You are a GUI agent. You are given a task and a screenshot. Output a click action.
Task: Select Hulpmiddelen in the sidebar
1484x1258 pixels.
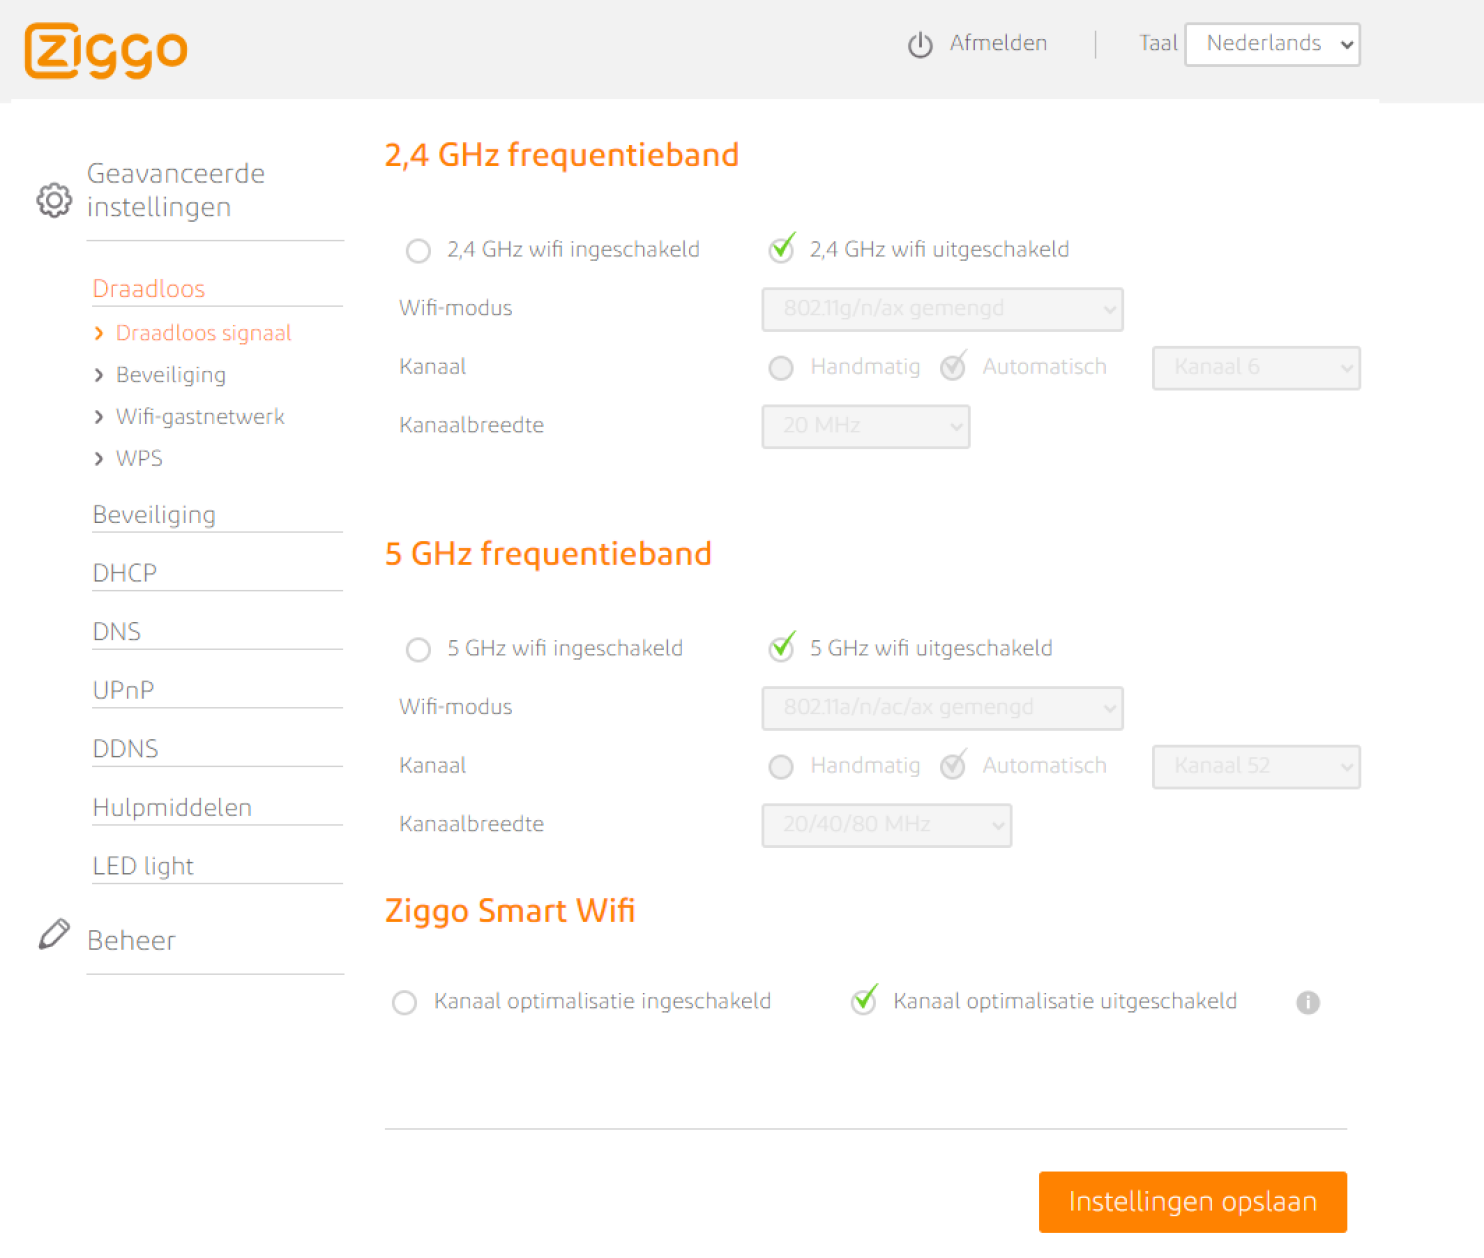(171, 807)
